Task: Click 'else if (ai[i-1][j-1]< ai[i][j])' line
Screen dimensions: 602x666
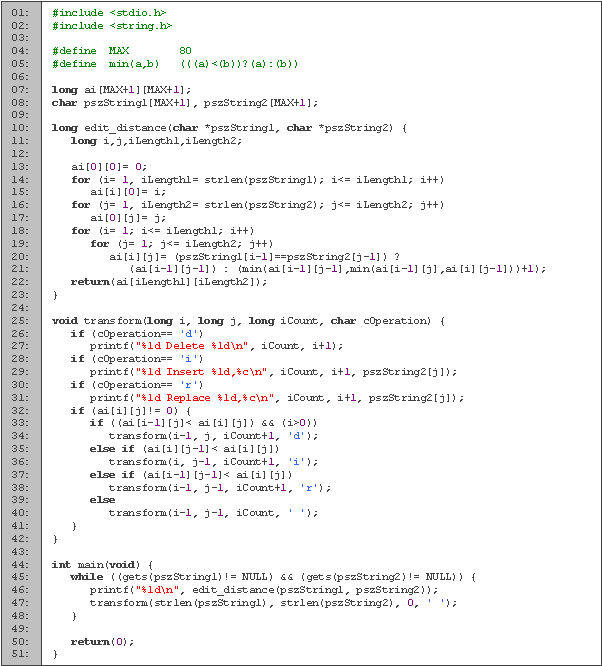Action: point(191,475)
